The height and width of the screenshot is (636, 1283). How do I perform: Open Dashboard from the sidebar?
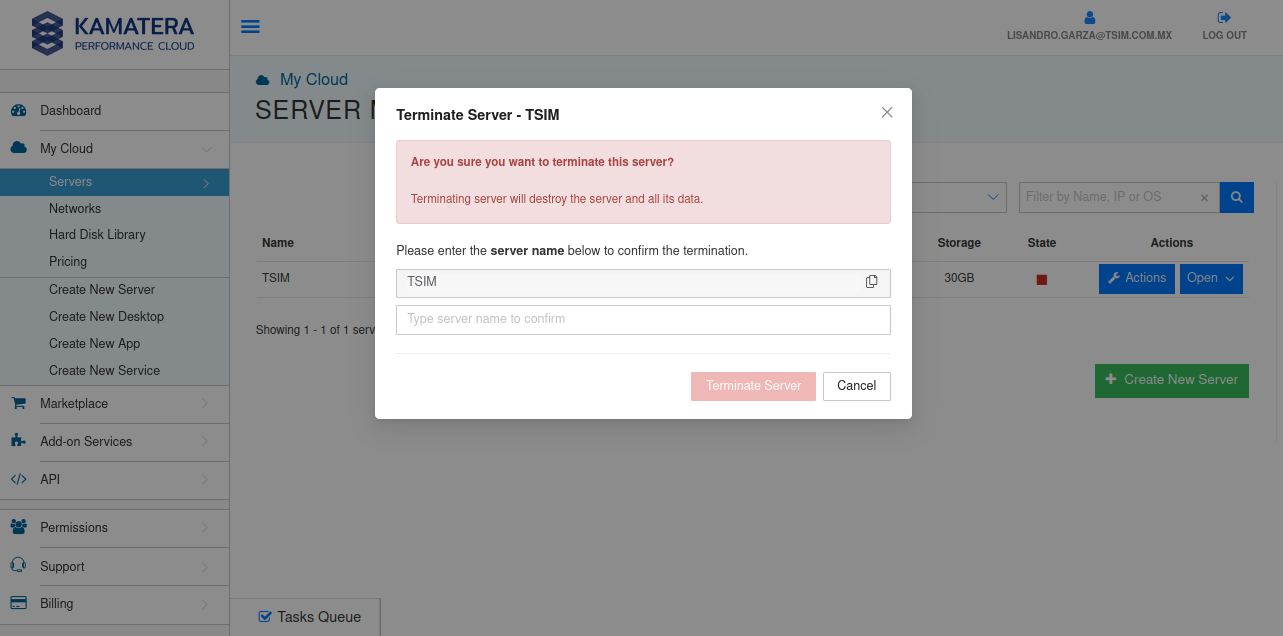click(x=70, y=111)
